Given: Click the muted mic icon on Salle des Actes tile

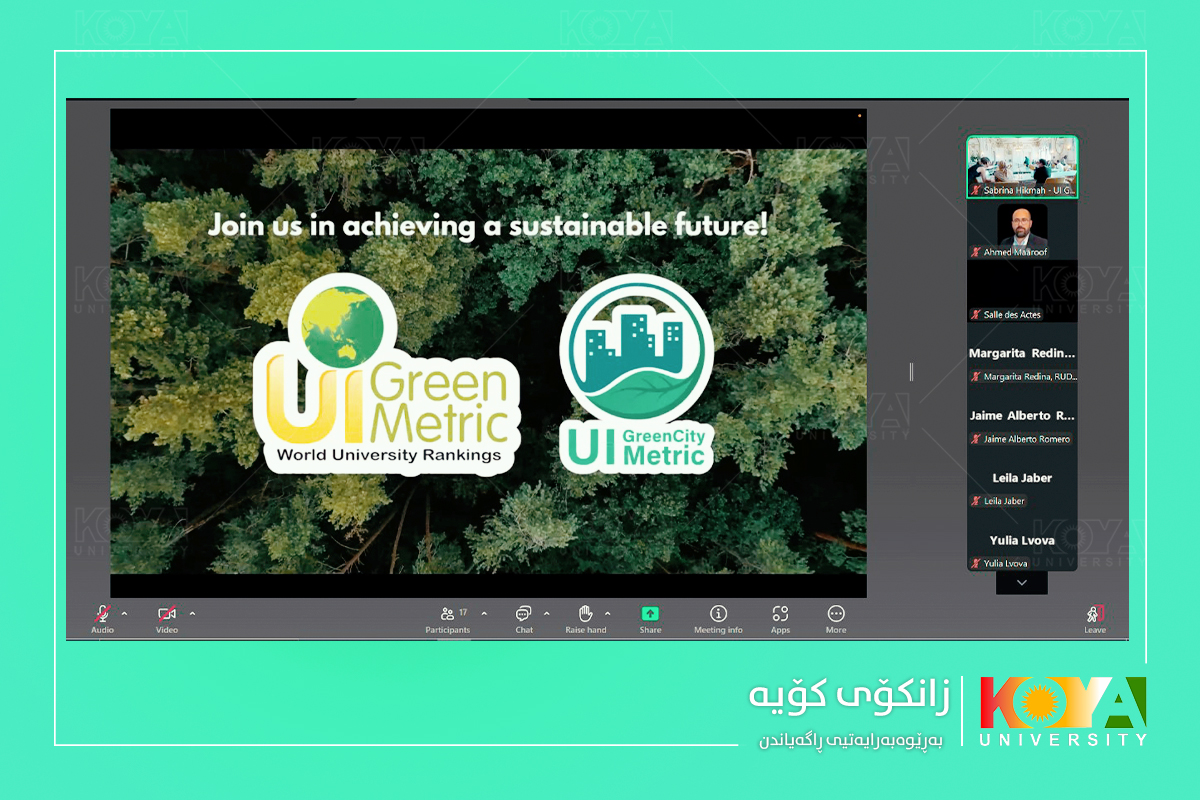Looking at the screenshot, I should pyautogui.click(x=976, y=314).
